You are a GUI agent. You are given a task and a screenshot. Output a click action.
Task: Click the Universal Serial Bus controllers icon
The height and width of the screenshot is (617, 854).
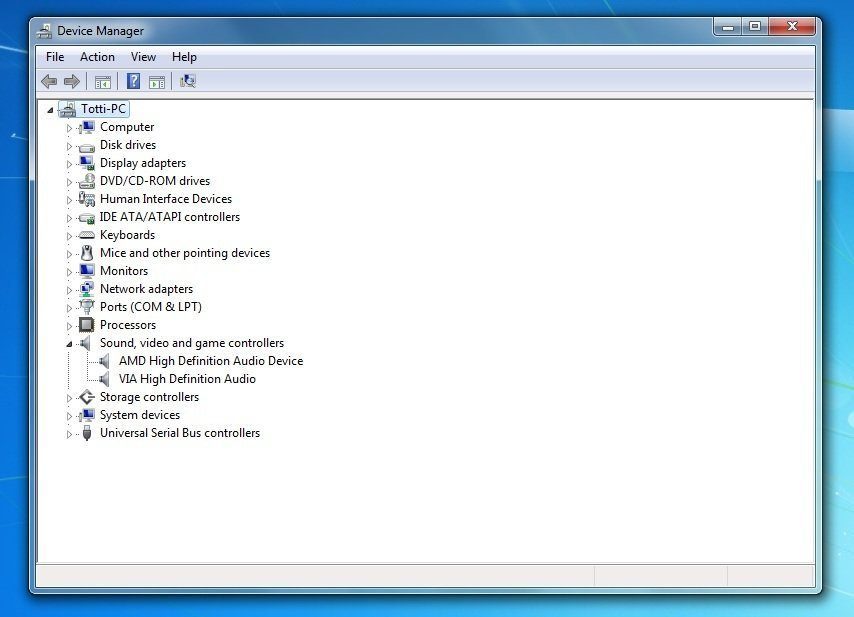[x=87, y=433]
